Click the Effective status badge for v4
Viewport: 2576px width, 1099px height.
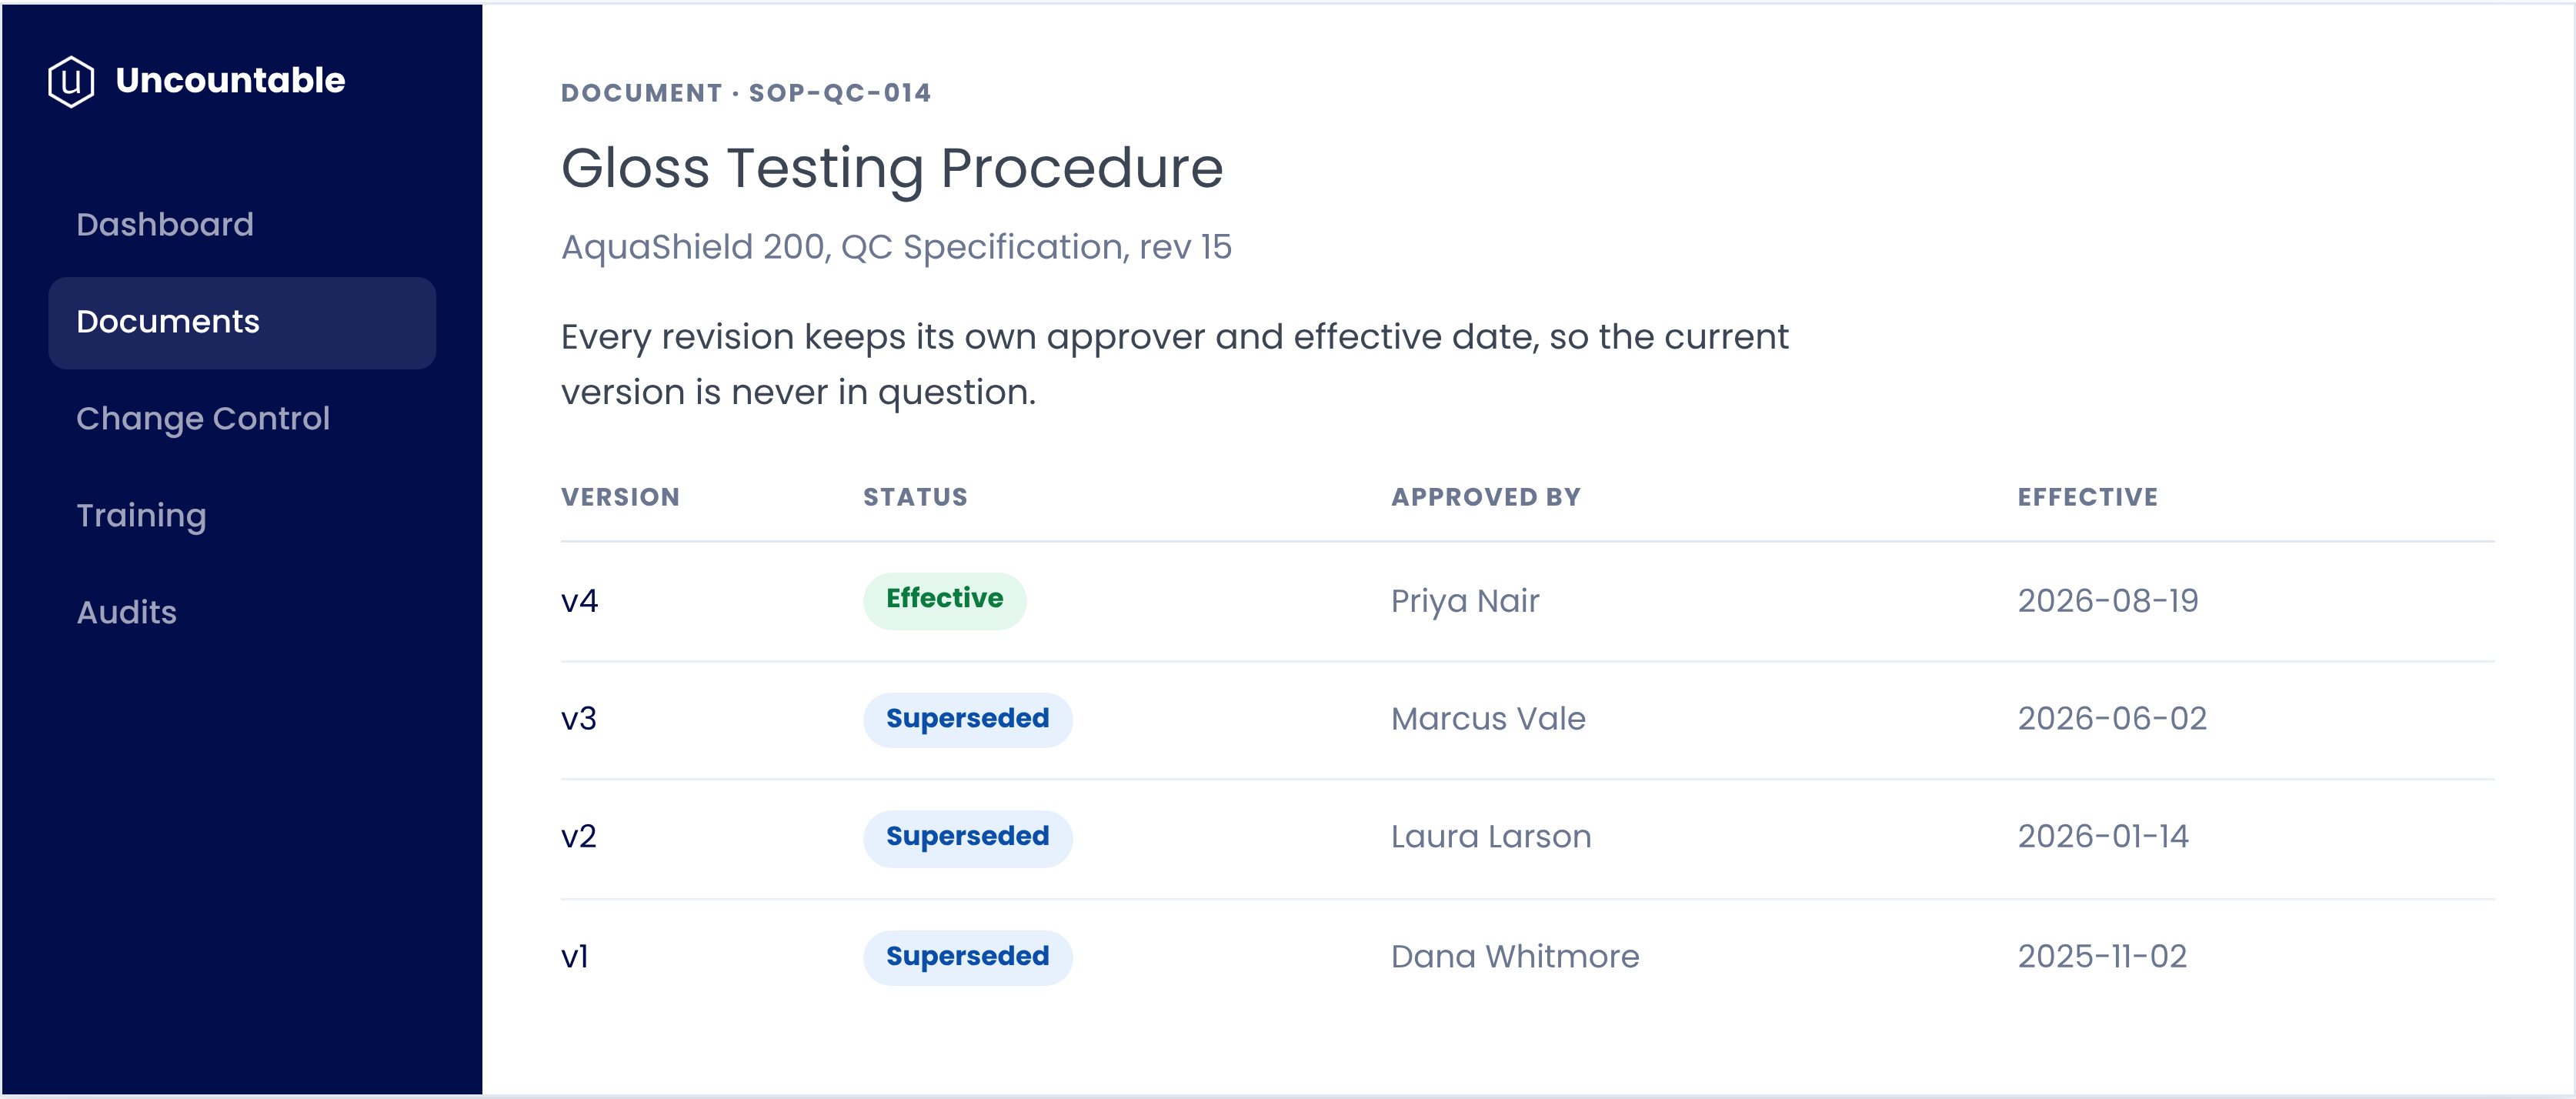click(x=944, y=600)
